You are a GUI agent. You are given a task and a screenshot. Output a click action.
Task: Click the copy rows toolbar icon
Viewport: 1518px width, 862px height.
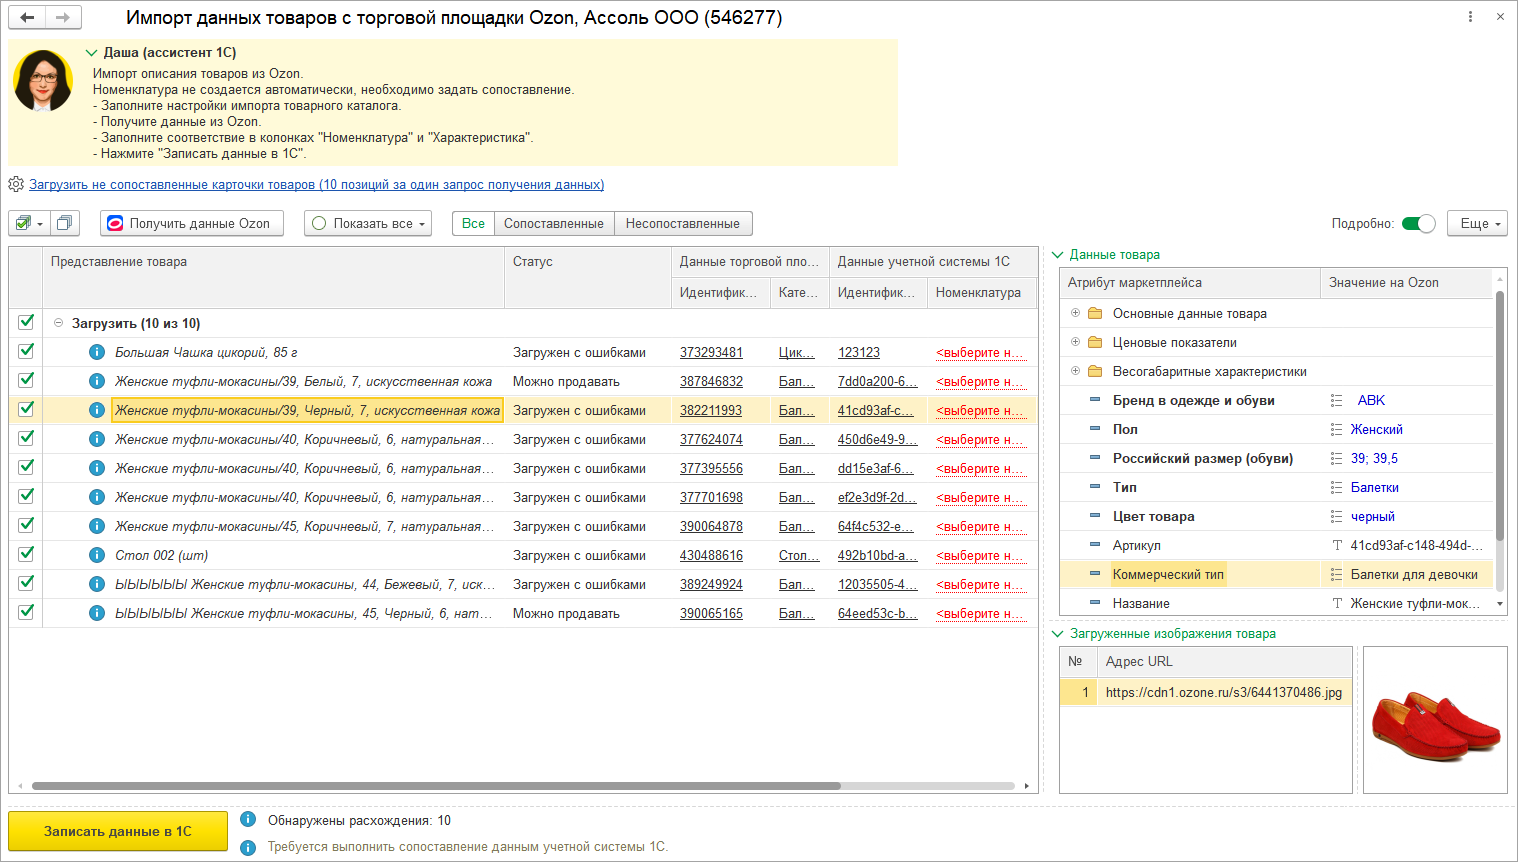pyautogui.click(x=65, y=223)
